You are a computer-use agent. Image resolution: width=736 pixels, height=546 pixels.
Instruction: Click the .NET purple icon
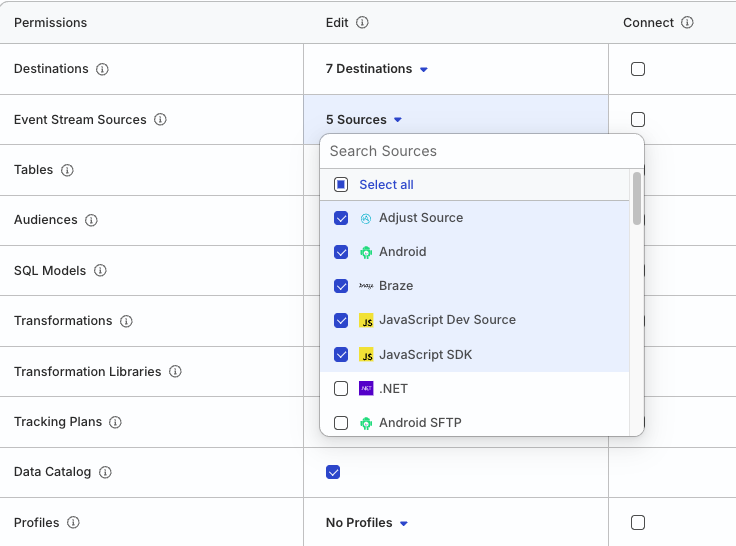click(366, 388)
